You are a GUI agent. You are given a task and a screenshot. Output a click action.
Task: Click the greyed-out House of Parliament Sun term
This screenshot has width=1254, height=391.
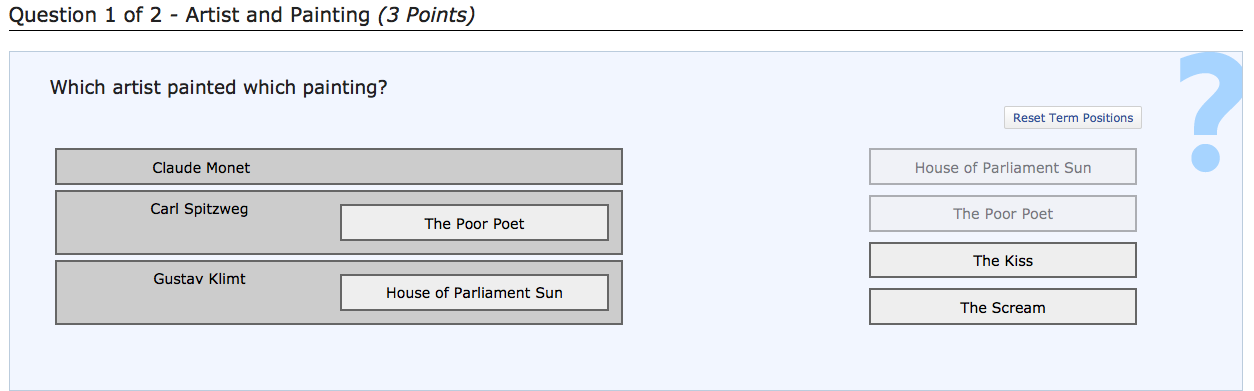1003,167
